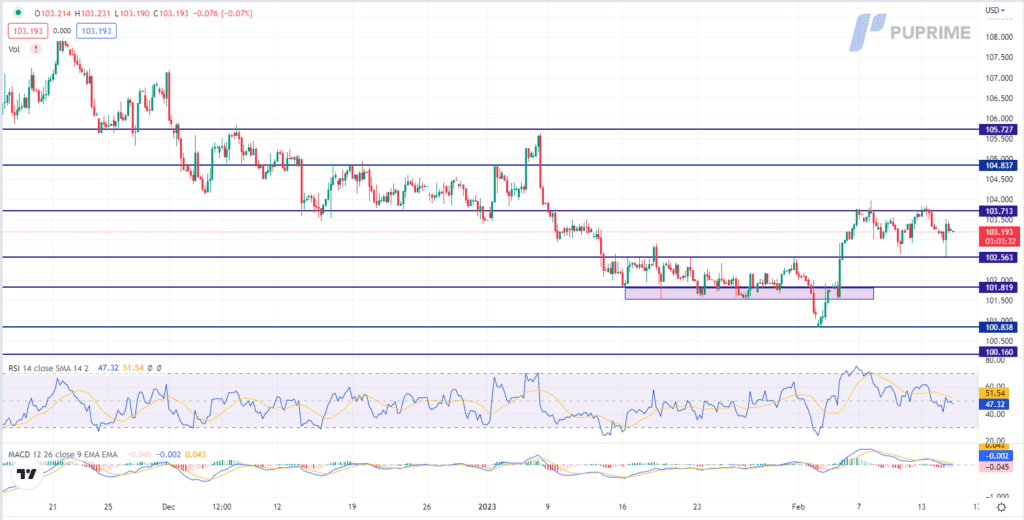Image resolution: width=1024 pixels, height=520 pixels.
Task: Click the 102.563 horizontal line price label
Action: pyautogui.click(x=998, y=257)
